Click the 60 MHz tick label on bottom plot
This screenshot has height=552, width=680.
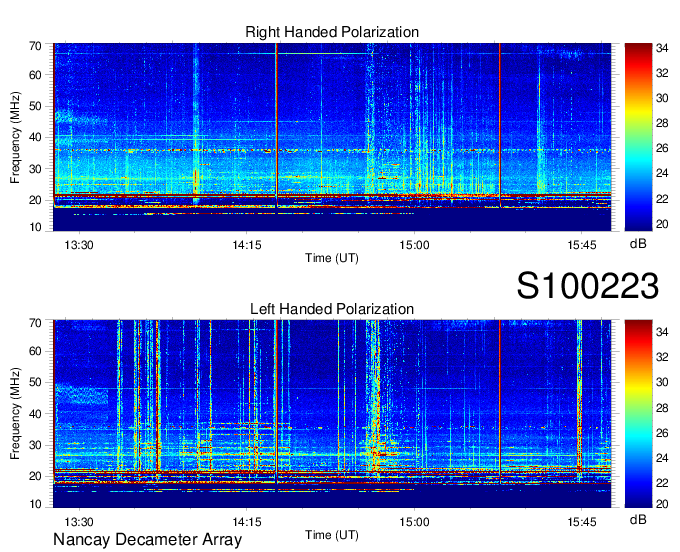tap(35, 351)
